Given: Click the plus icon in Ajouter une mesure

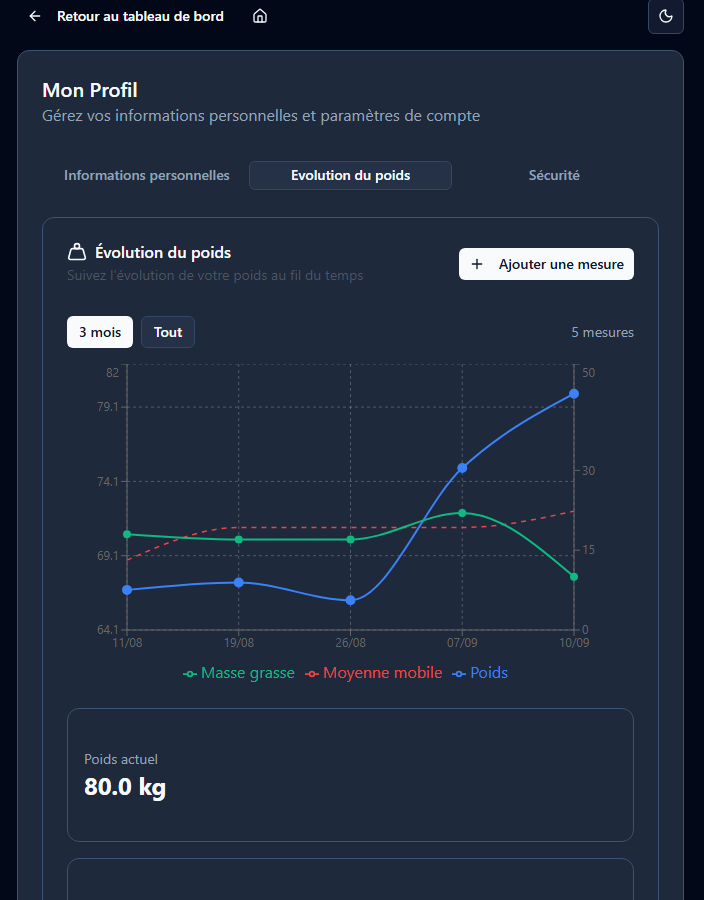Looking at the screenshot, I should pos(477,264).
